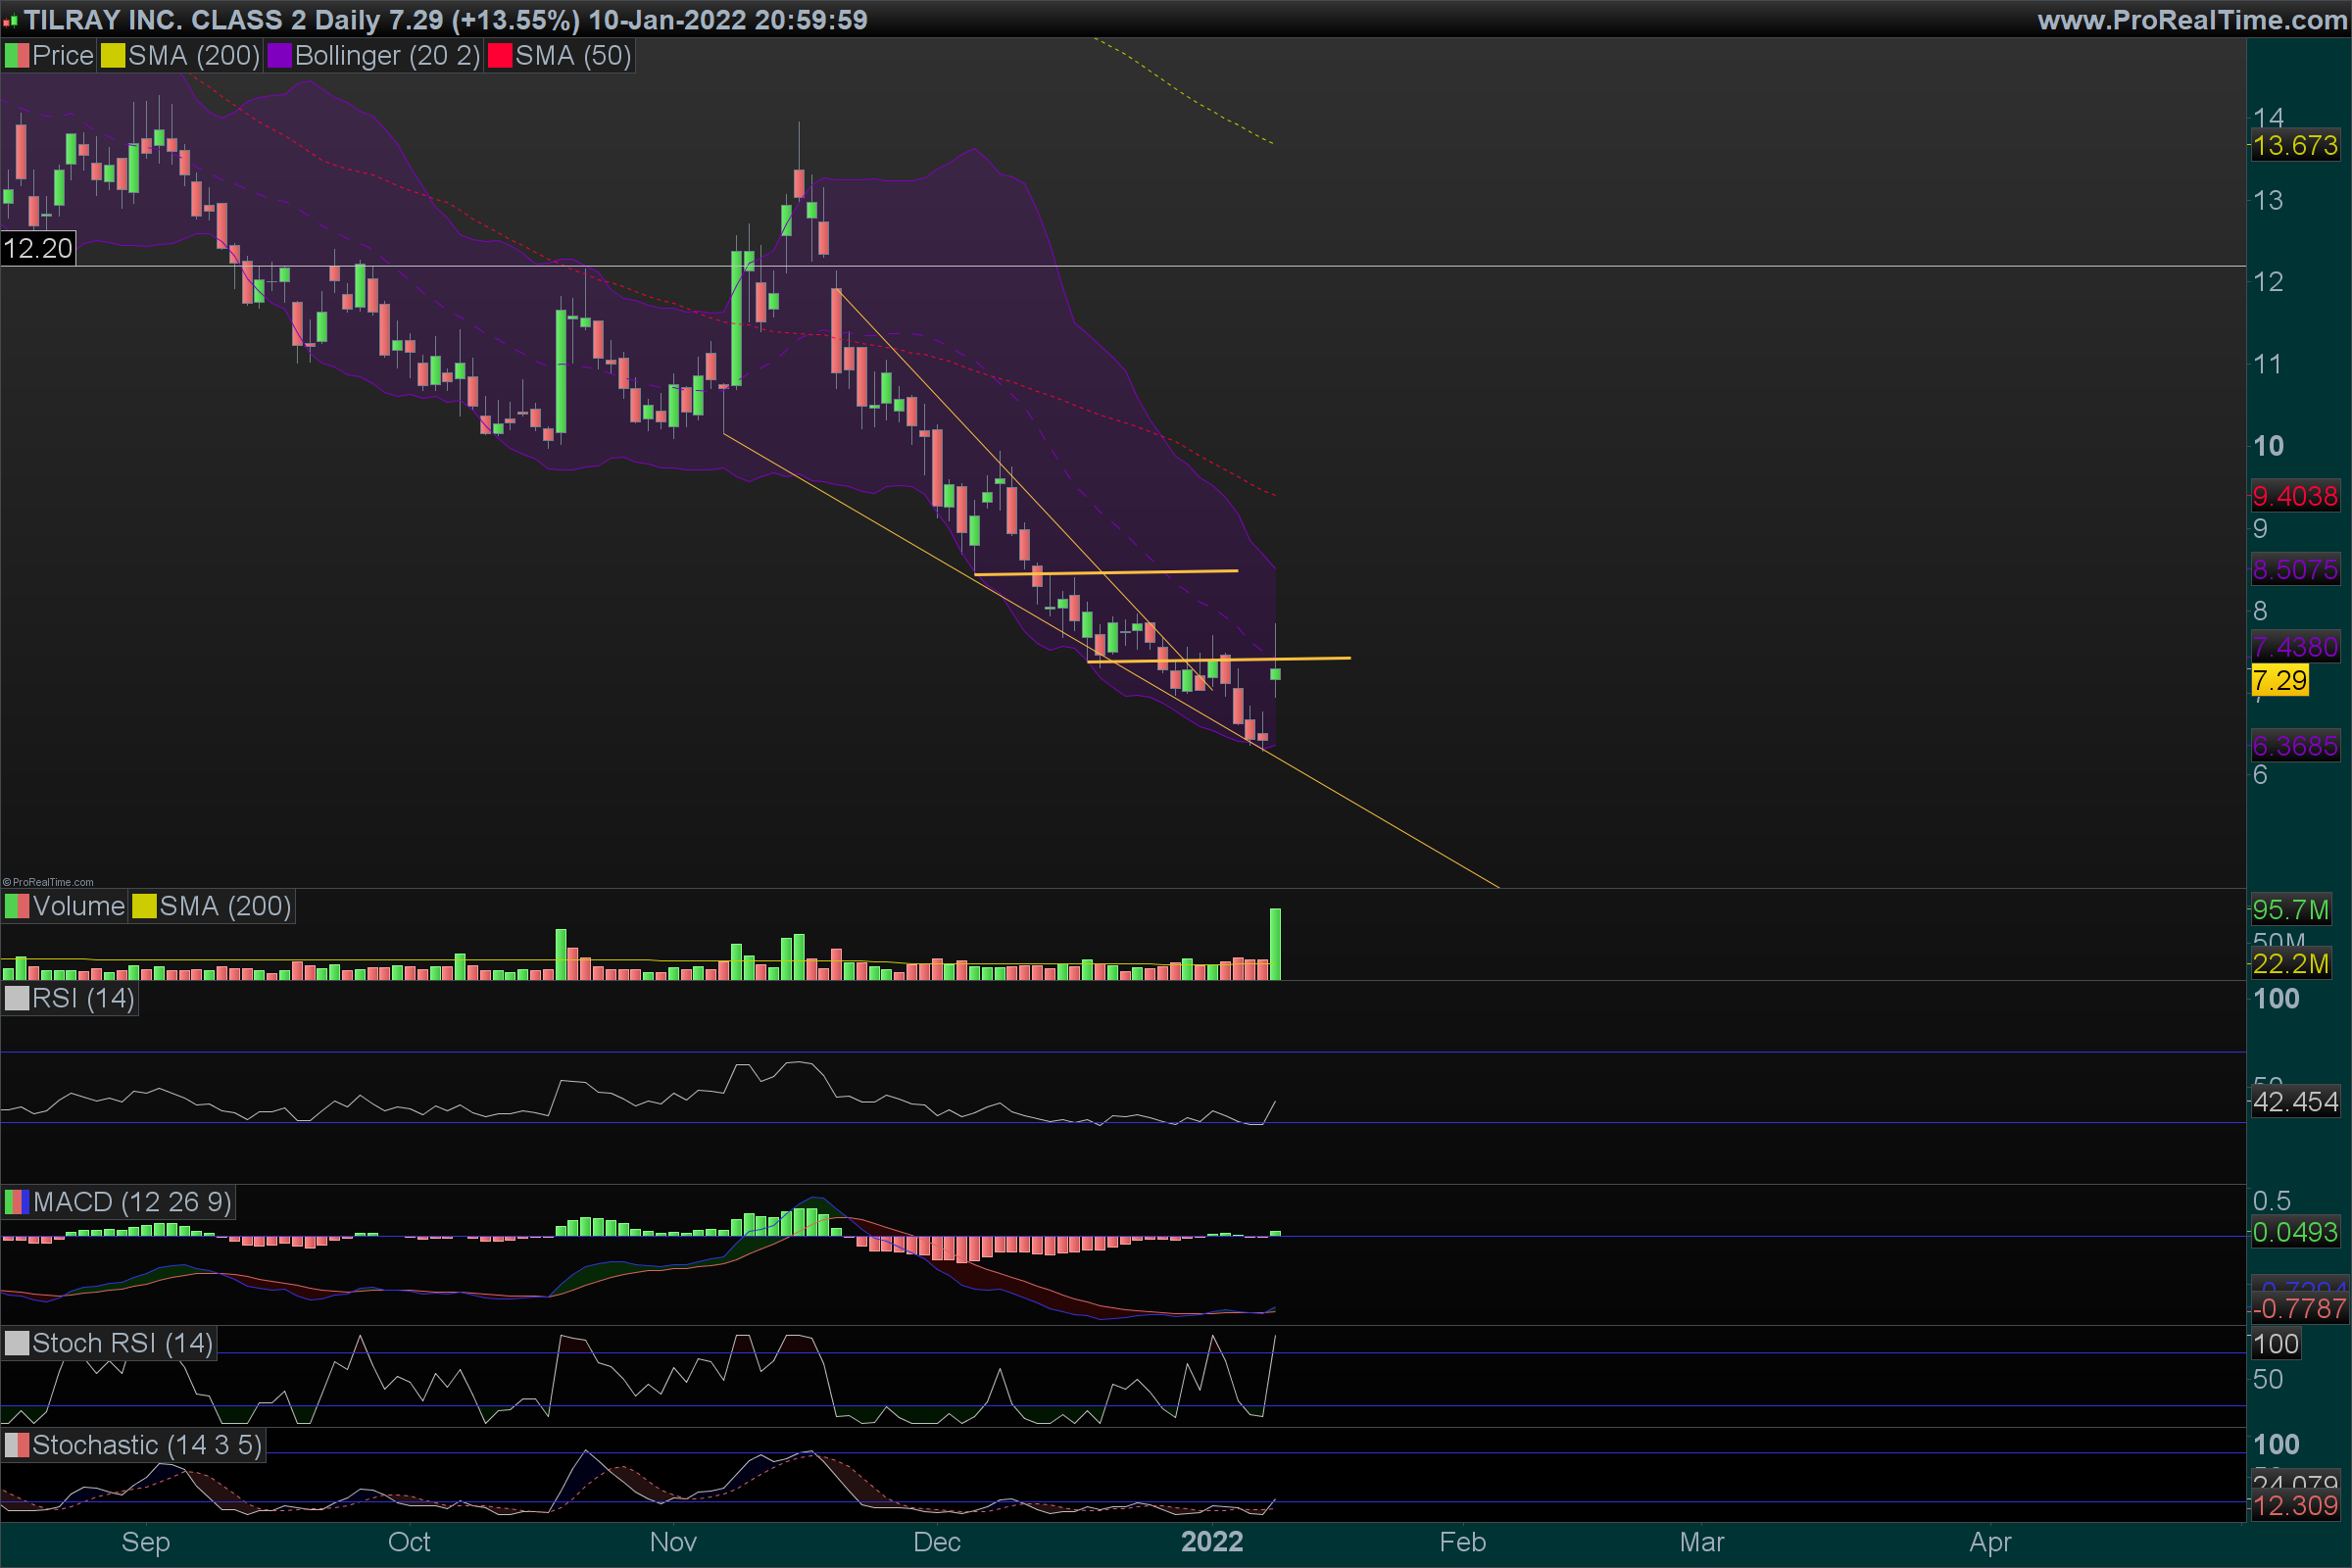Screen dimensions: 2352x1568
Task: Click the red SMA (50) color swatch
Action: pos(499,56)
